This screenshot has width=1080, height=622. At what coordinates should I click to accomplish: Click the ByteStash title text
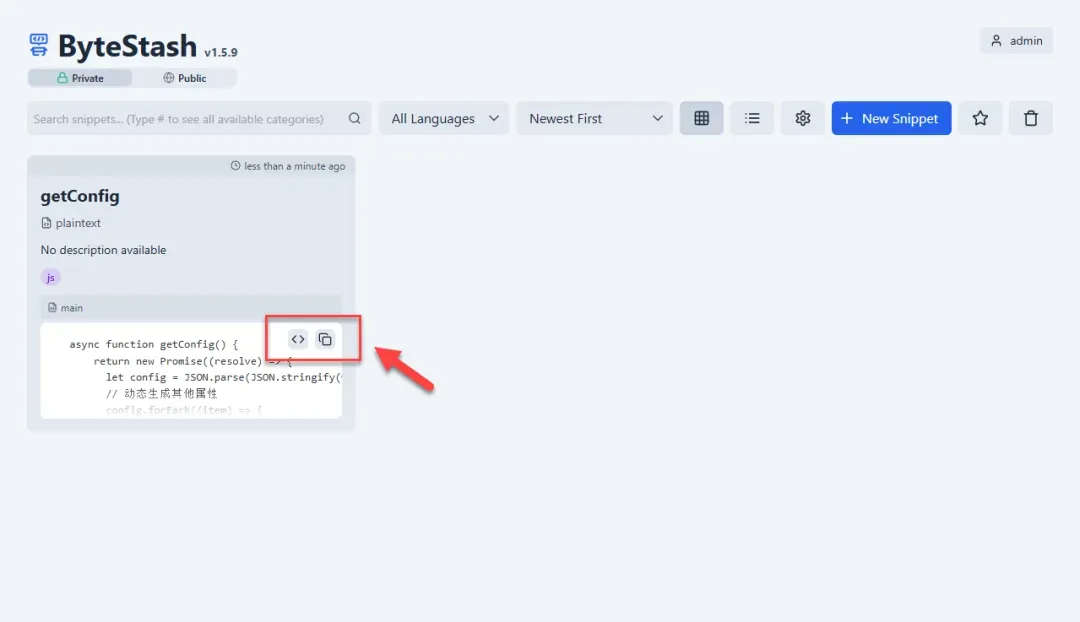(x=127, y=46)
